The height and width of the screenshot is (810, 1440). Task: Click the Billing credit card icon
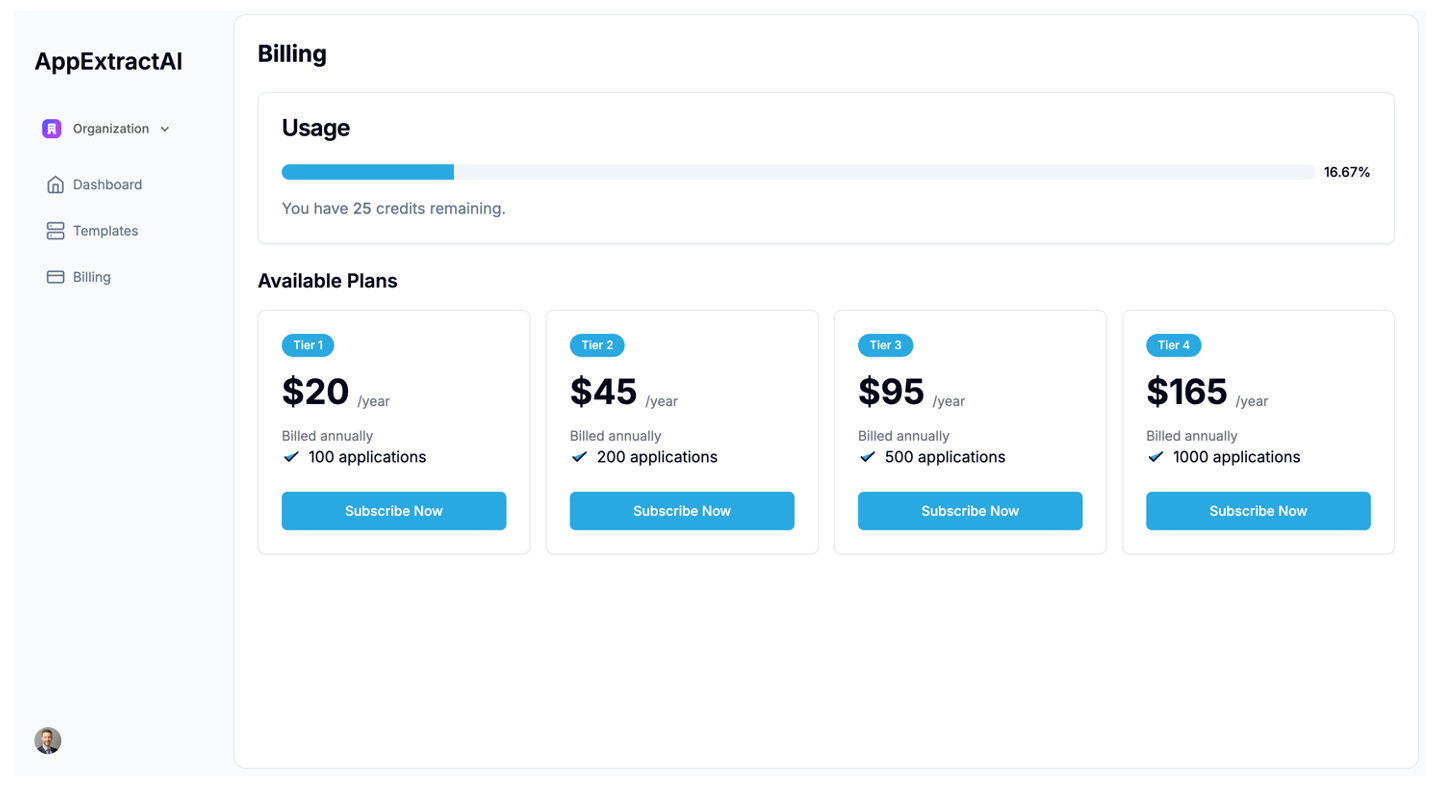coord(55,277)
